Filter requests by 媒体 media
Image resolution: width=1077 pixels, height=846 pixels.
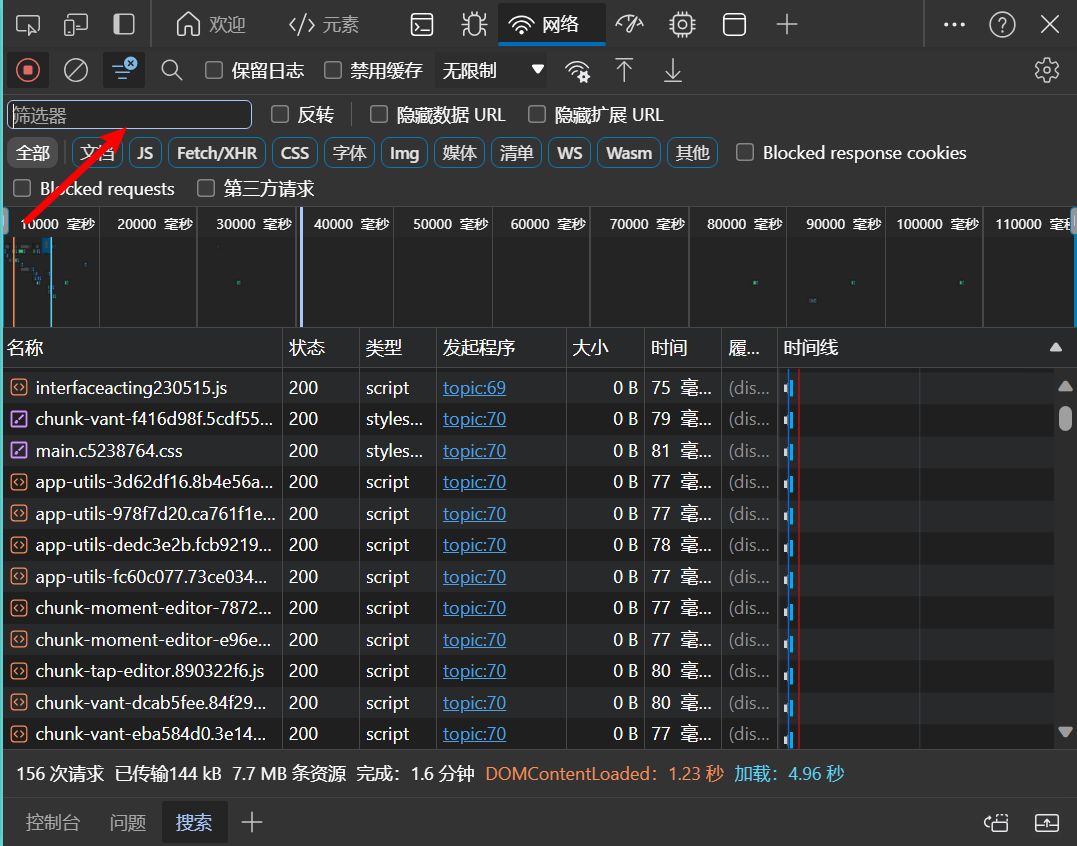tap(460, 152)
